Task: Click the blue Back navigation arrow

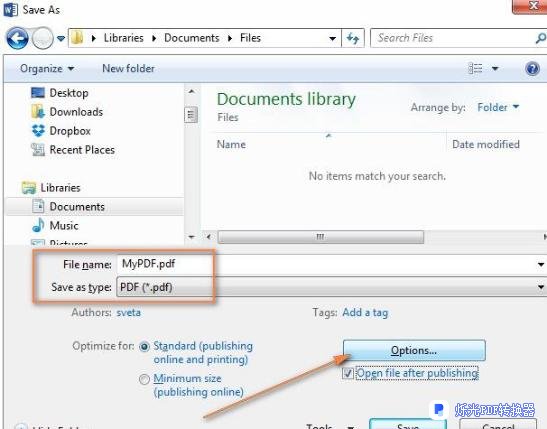Action: click(x=17, y=38)
